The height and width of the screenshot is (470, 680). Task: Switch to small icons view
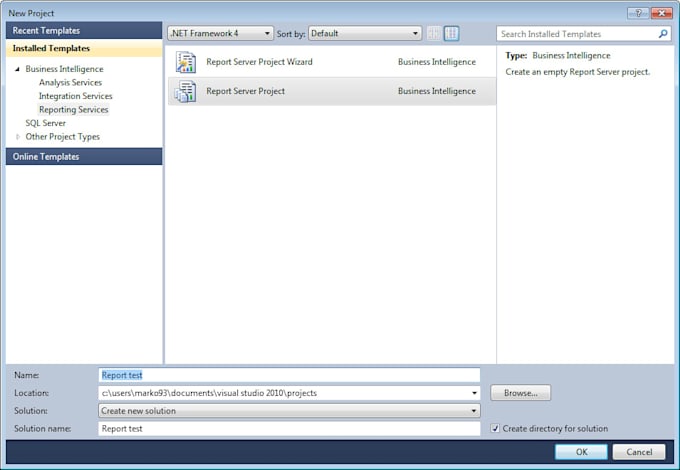(434, 33)
